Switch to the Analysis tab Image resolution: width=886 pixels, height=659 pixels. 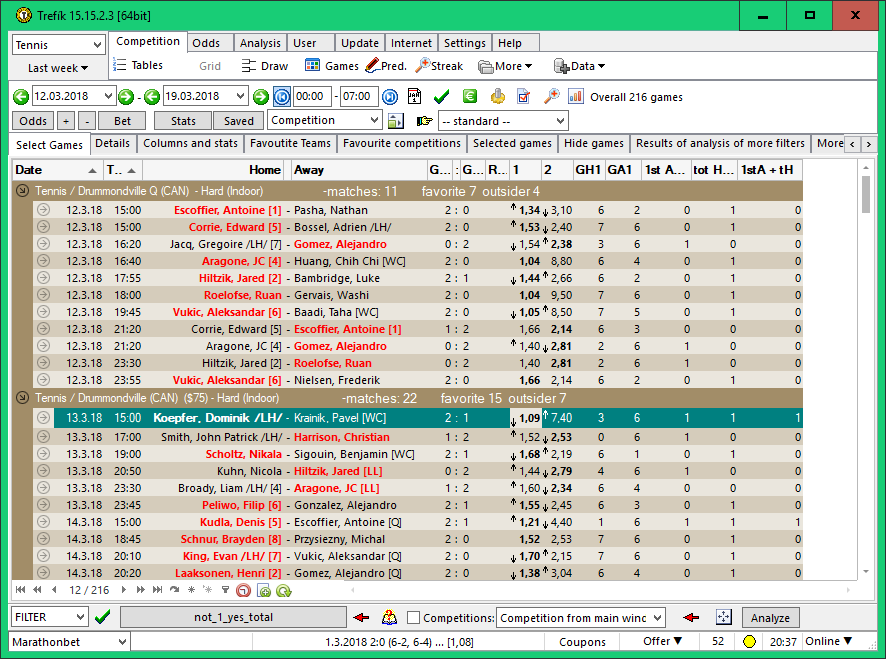tap(260, 43)
